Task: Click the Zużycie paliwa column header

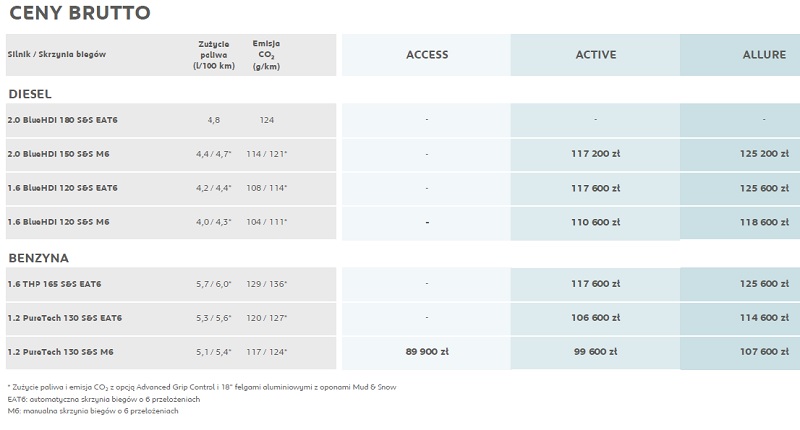Action: [x=214, y=55]
